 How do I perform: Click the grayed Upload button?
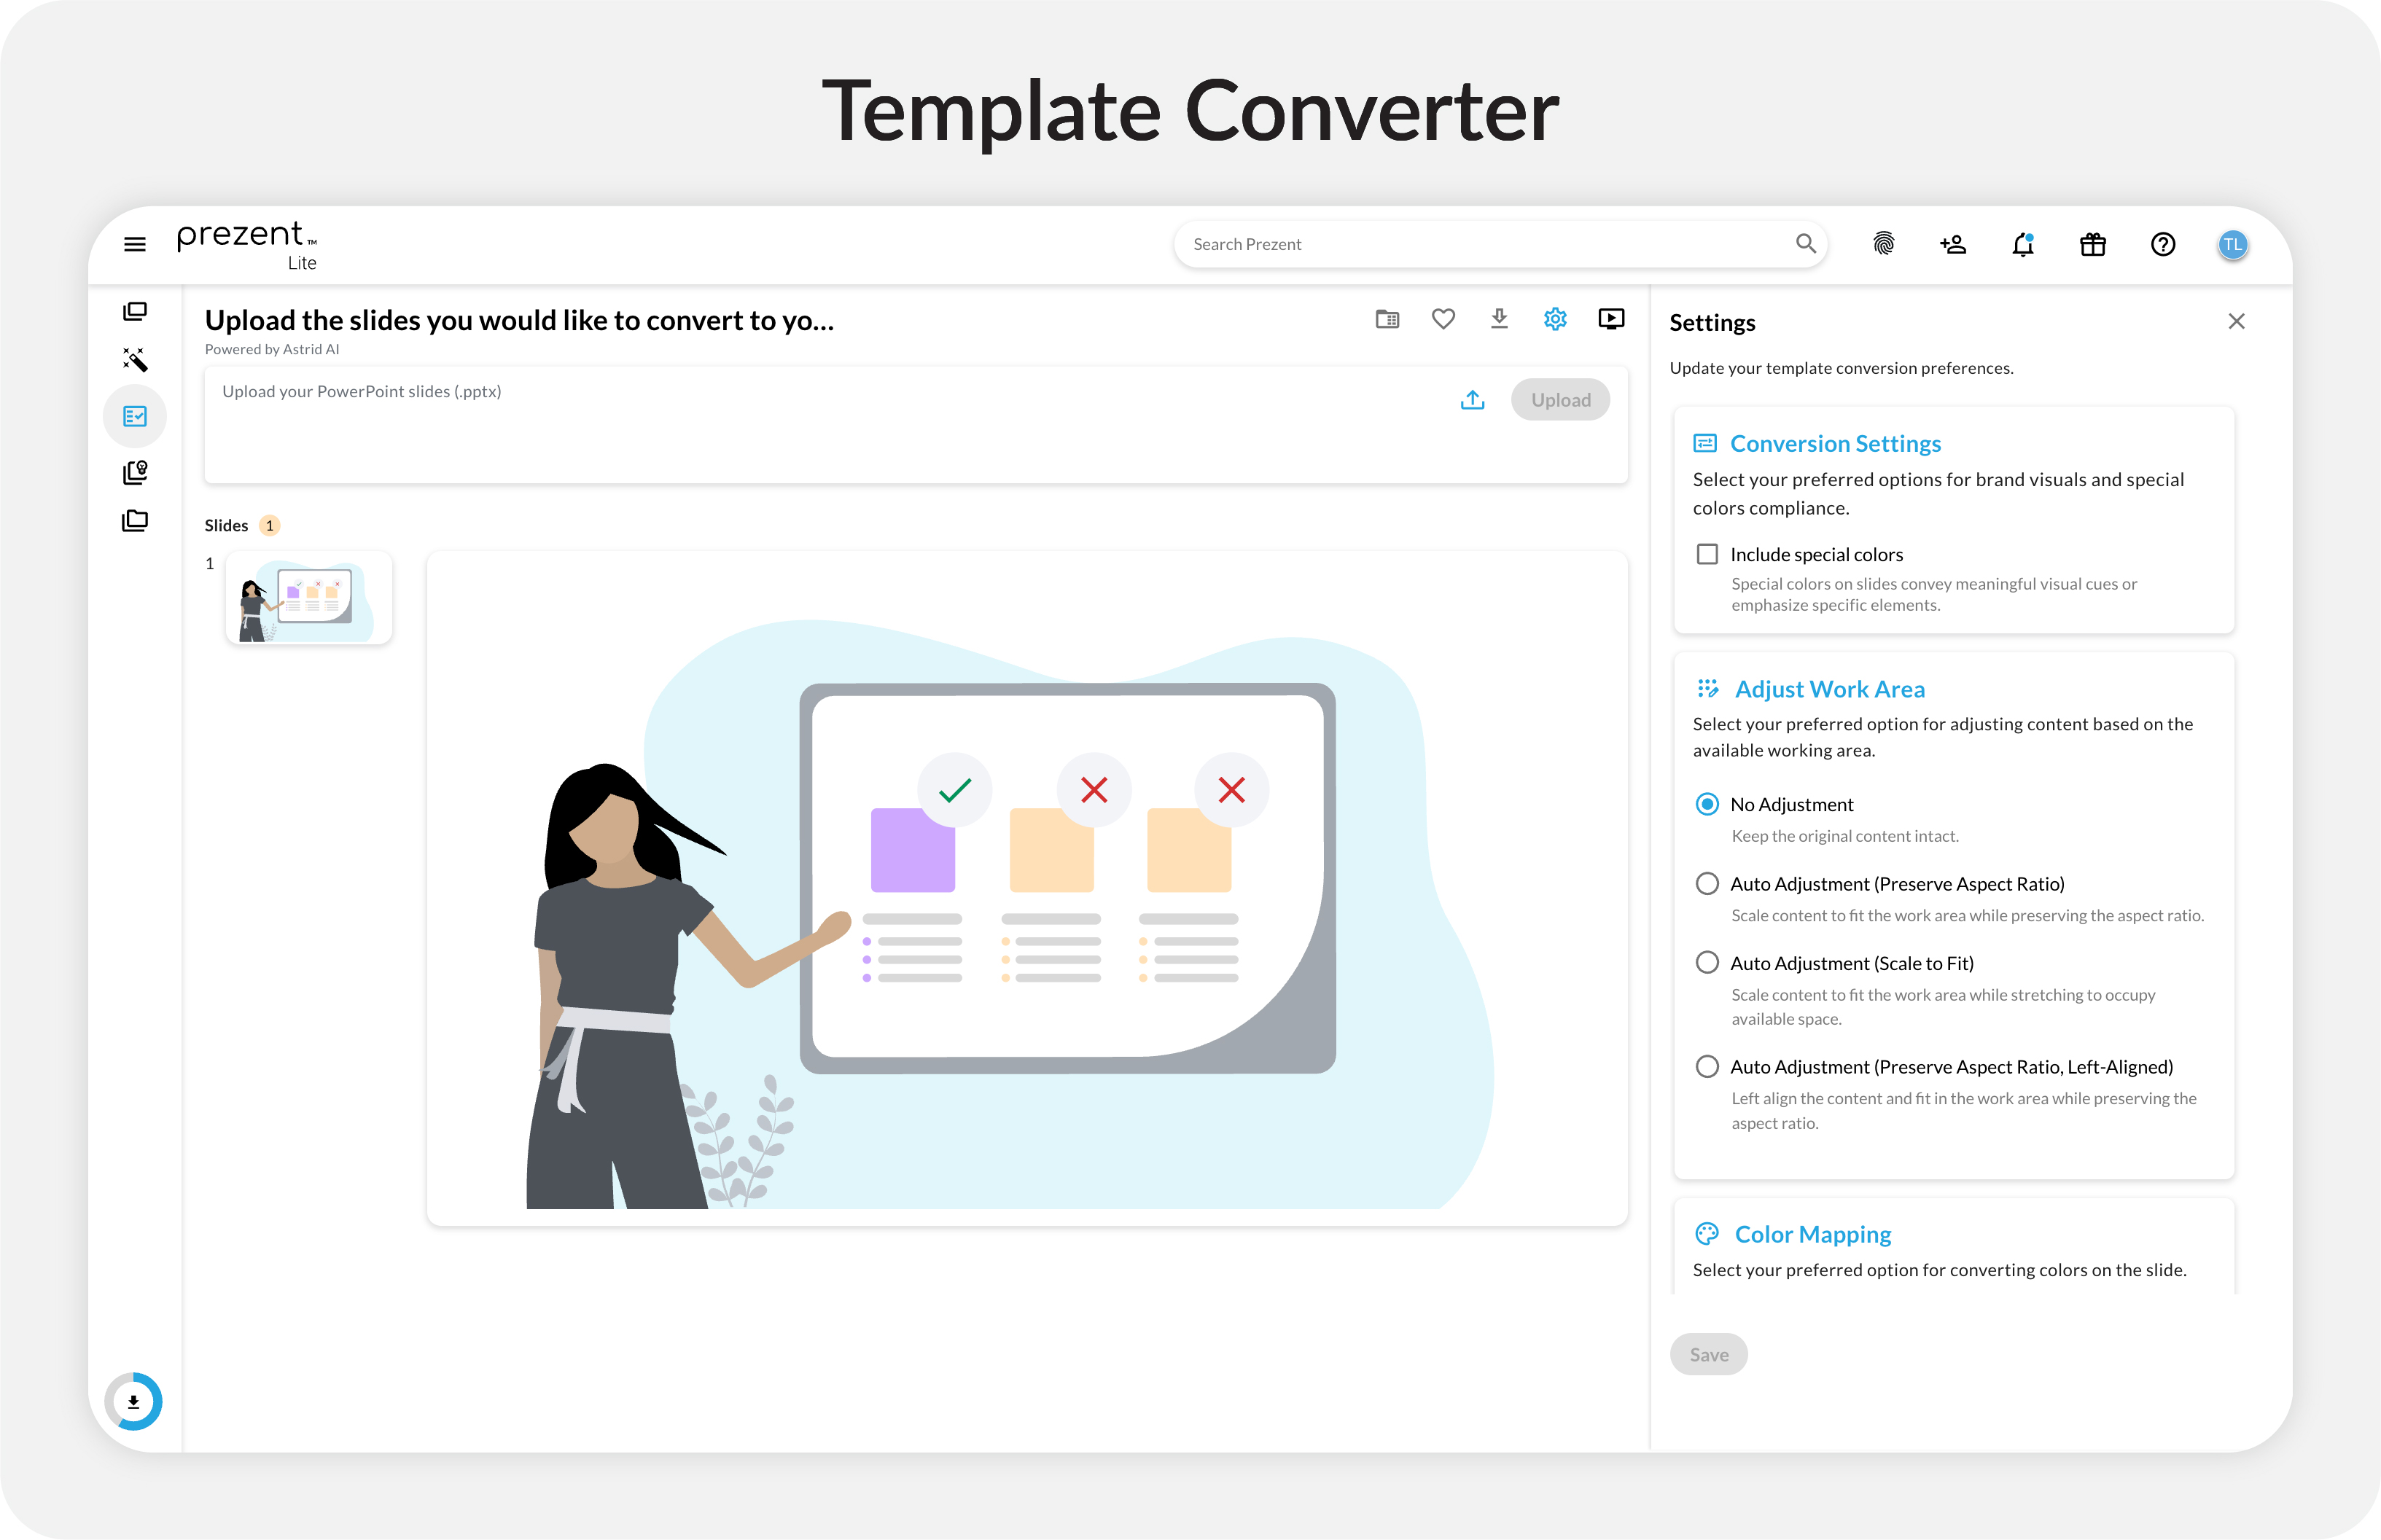click(1560, 400)
